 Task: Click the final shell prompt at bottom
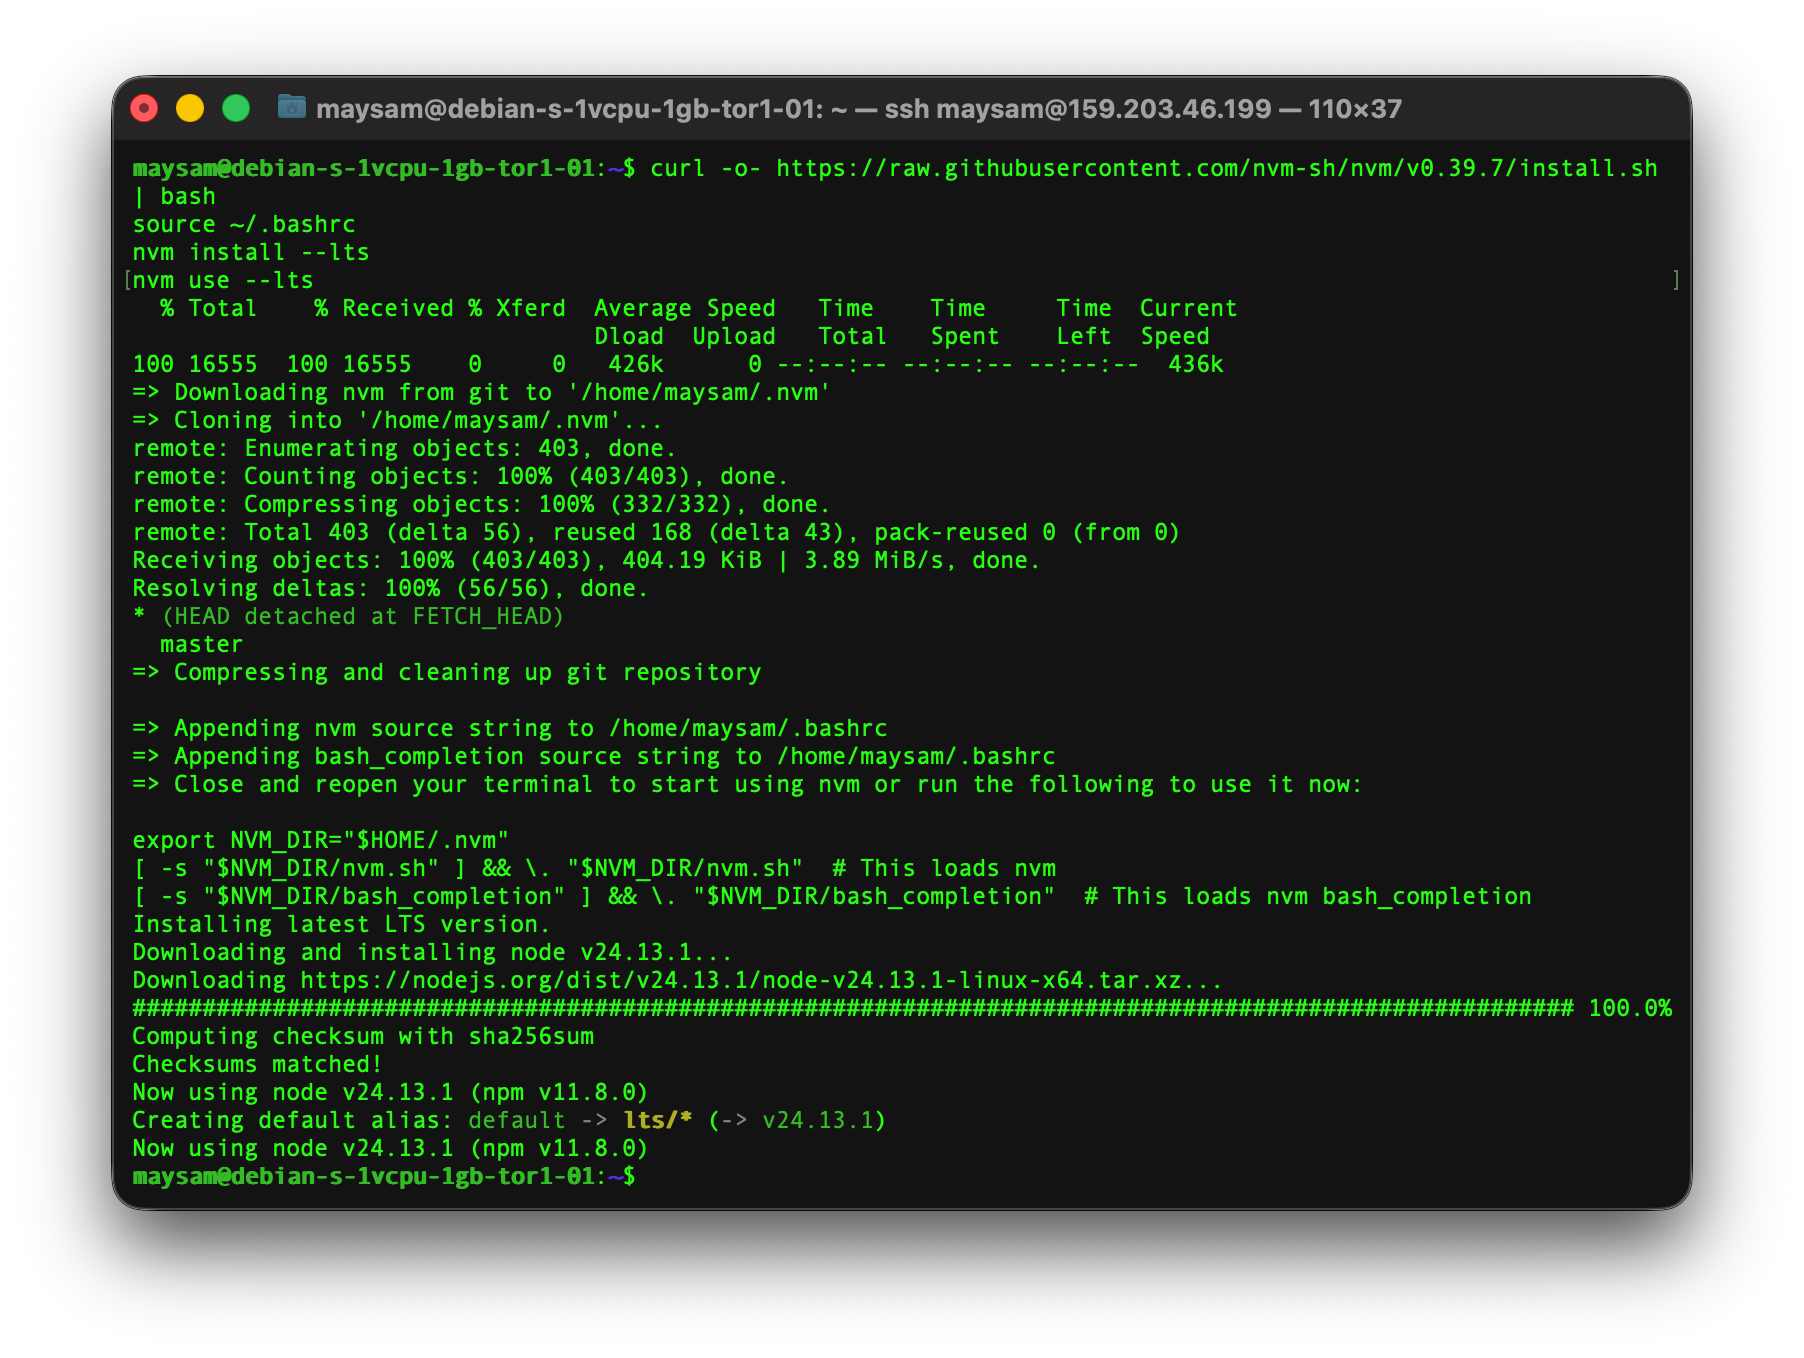[x=383, y=1176]
